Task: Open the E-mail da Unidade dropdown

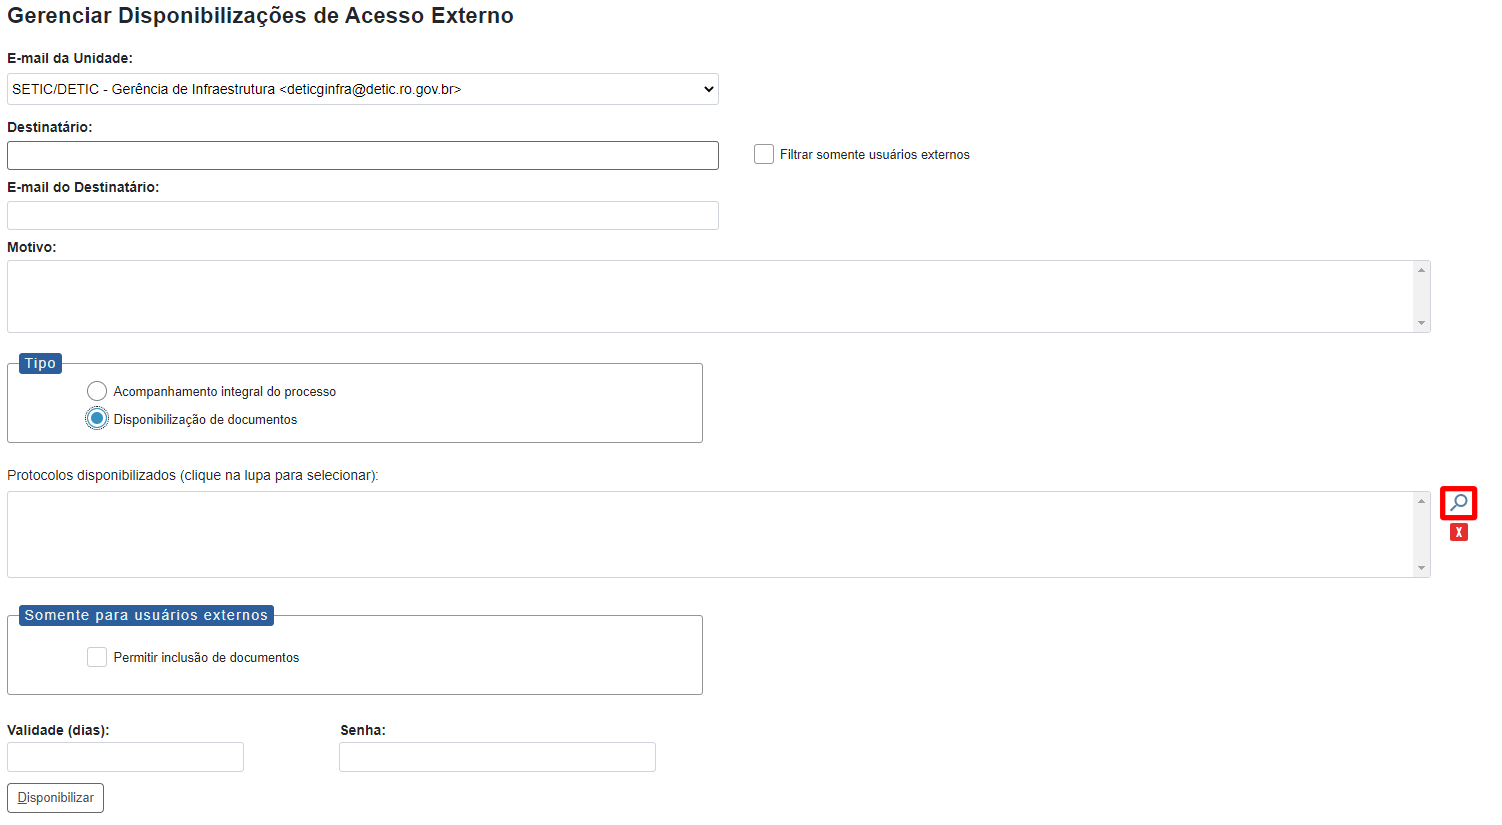Action: pyautogui.click(x=362, y=89)
